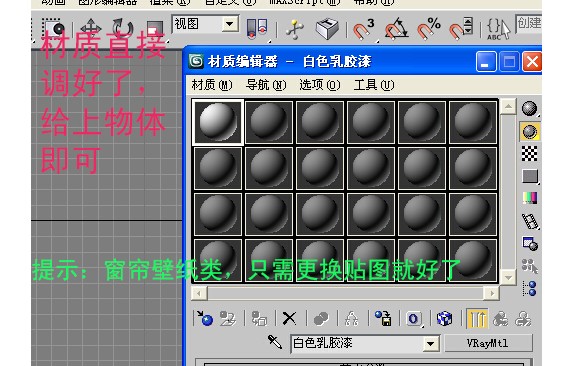Click the sample slots scroll left arrow
573x366 pixels.
point(199,293)
